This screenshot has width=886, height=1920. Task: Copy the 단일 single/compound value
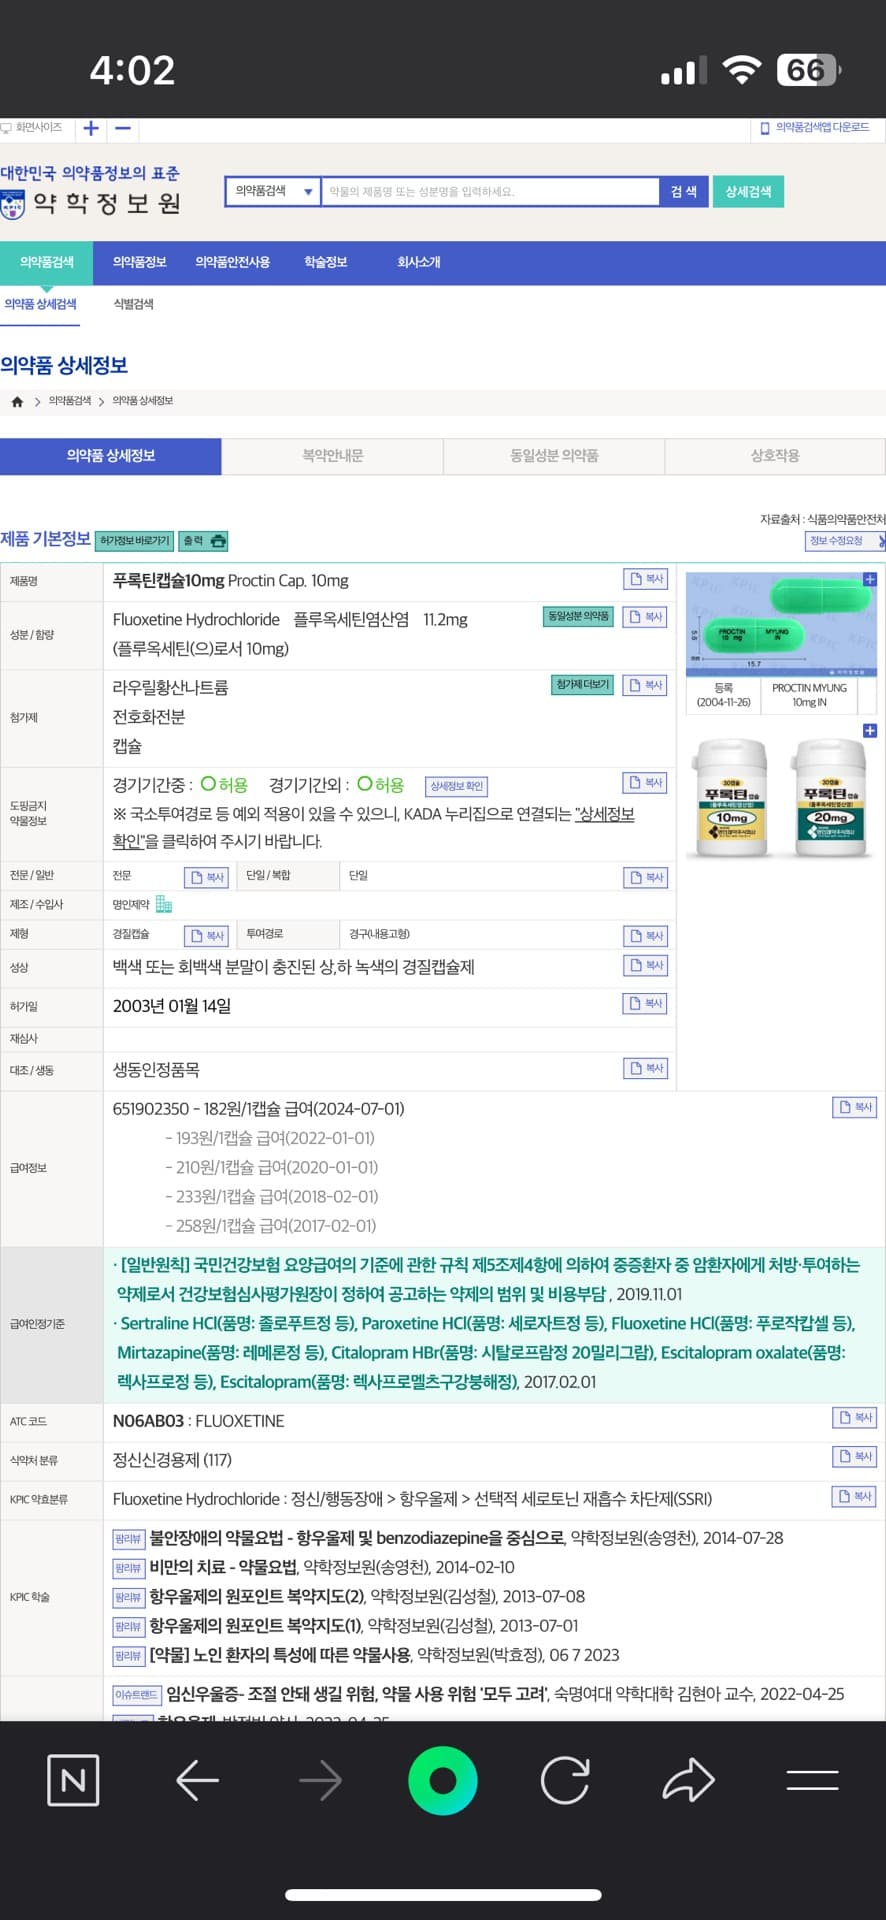(645, 877)
